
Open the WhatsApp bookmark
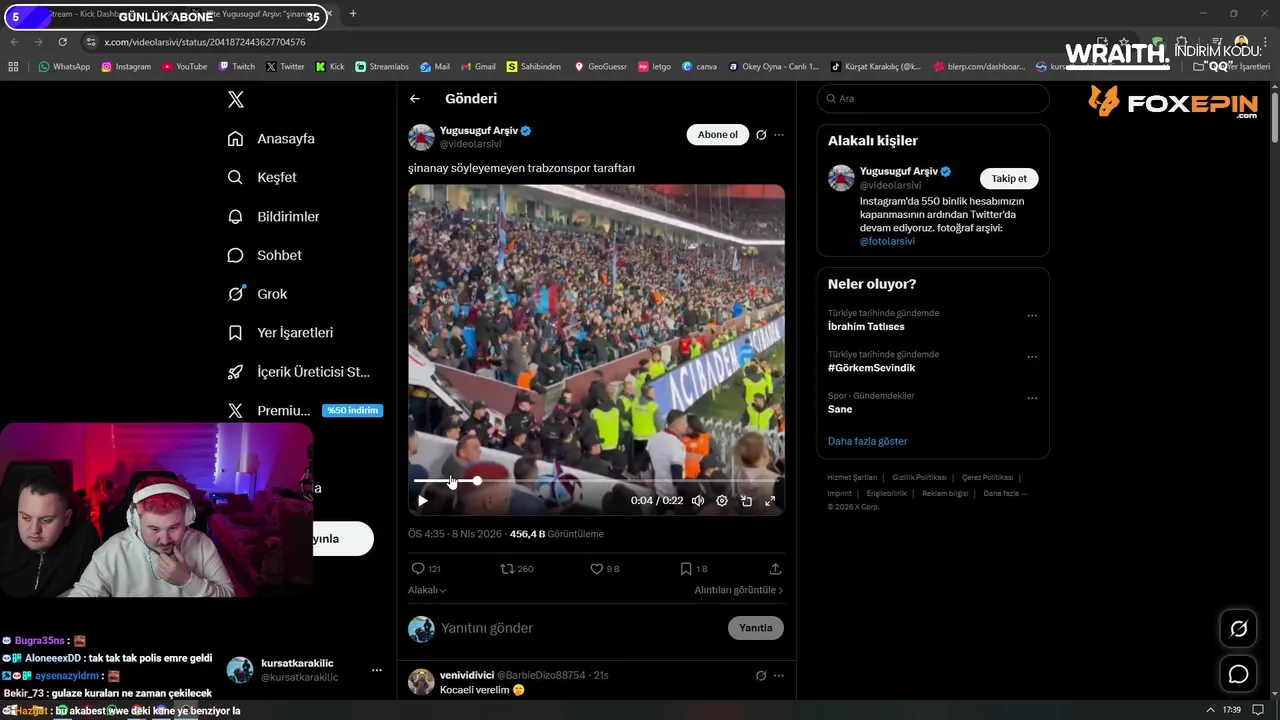(x=64, y=67)
